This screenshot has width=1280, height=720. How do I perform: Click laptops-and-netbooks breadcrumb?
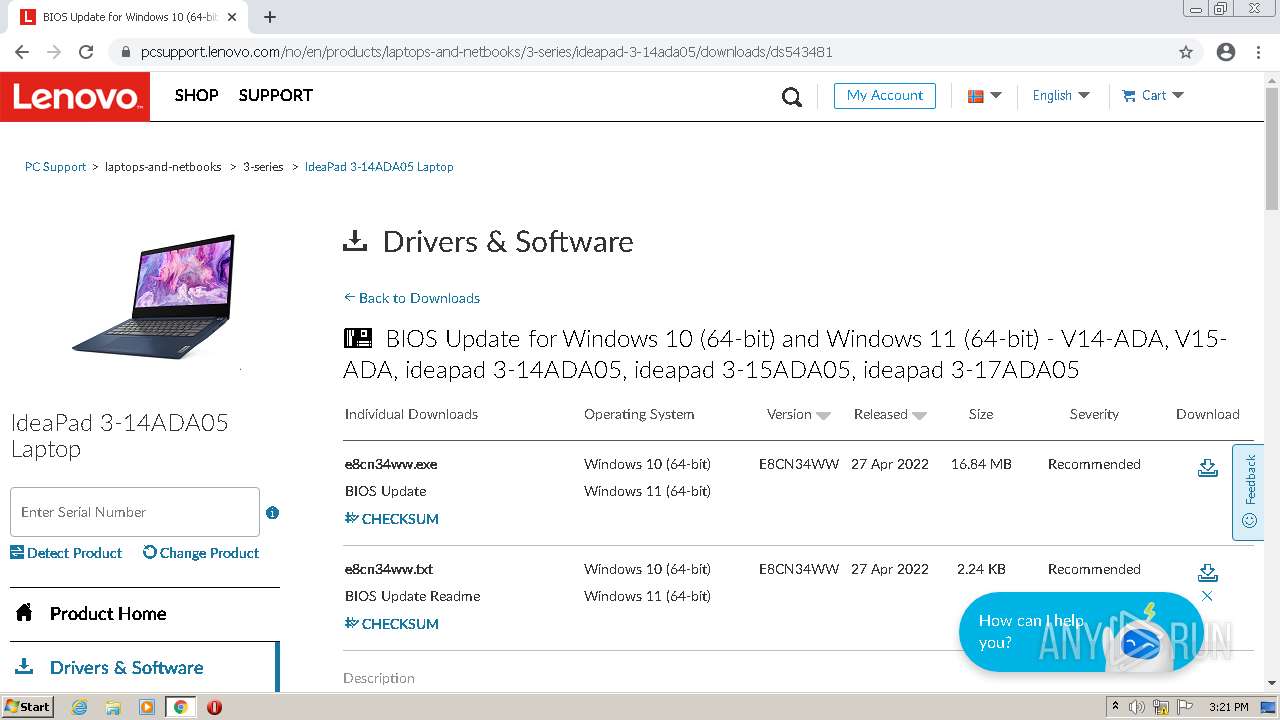click(x=163, y=167)
